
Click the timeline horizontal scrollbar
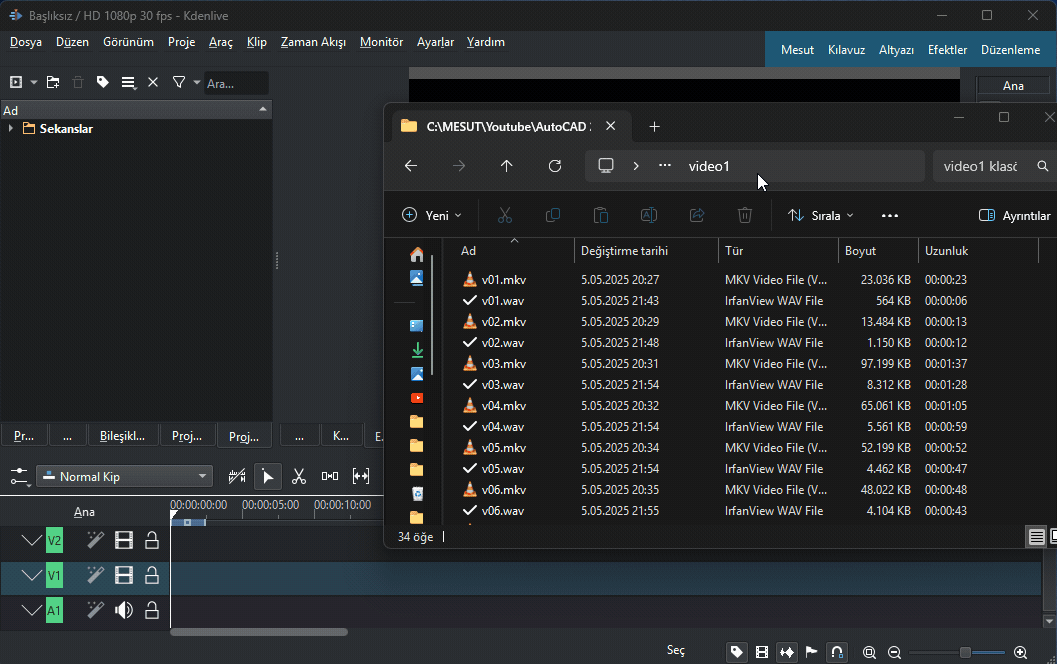(x=259, y=632)
